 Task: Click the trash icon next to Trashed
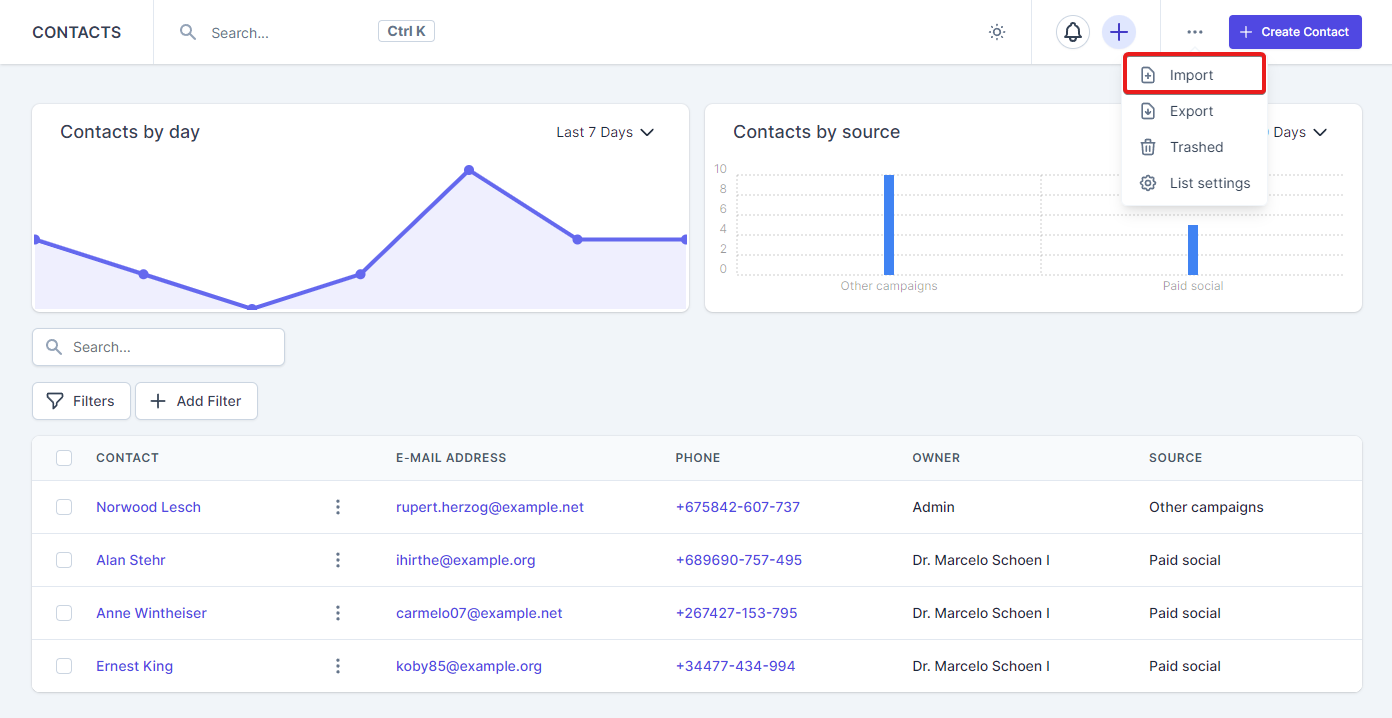click(1147, 147)
